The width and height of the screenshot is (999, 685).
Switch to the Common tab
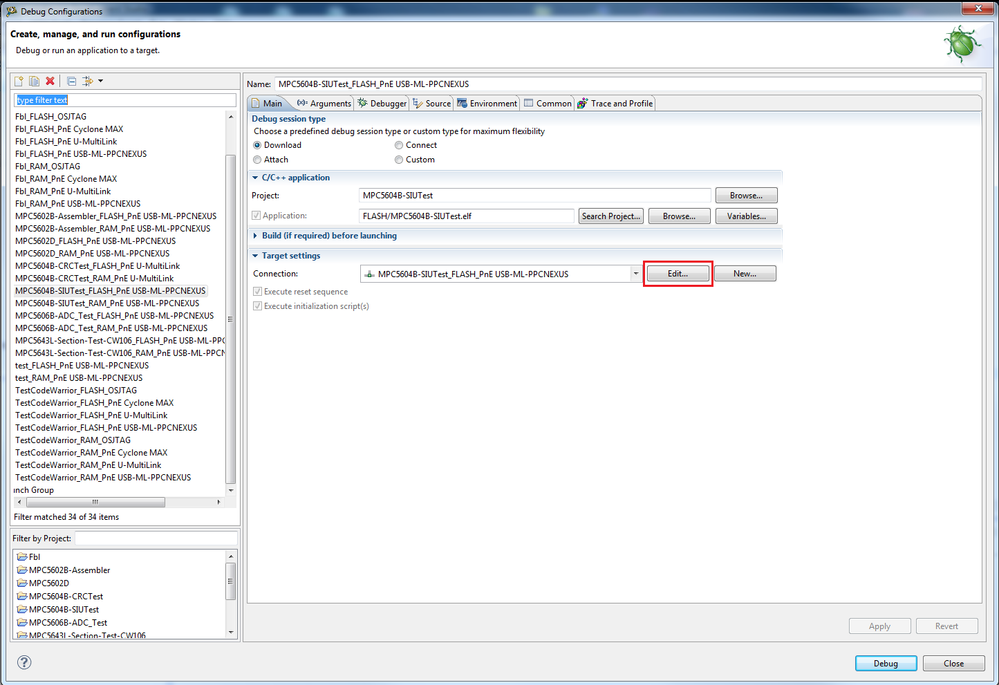coord(547,103)
